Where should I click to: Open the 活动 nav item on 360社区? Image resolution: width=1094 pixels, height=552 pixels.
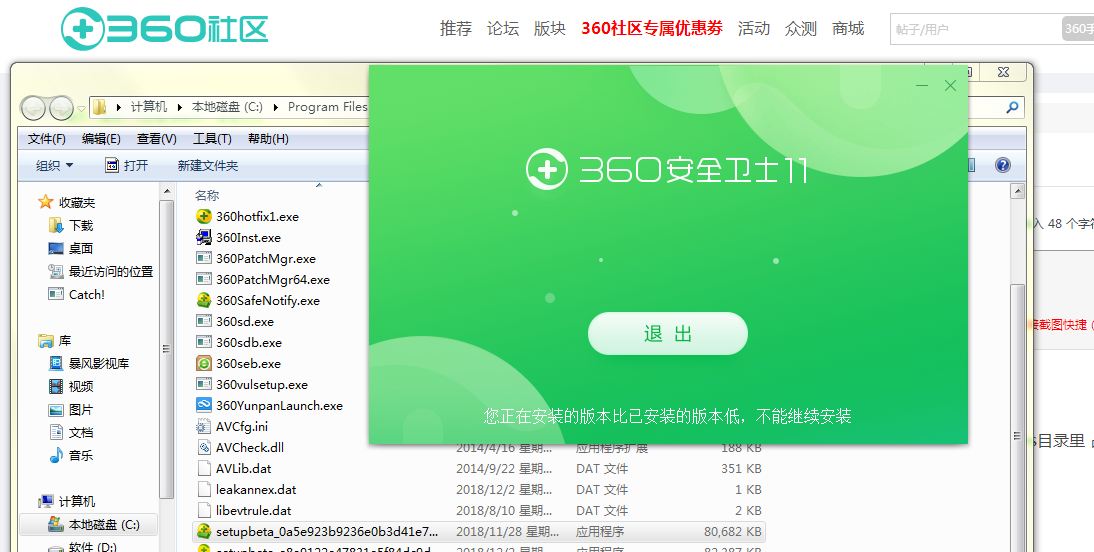[754, 29]
